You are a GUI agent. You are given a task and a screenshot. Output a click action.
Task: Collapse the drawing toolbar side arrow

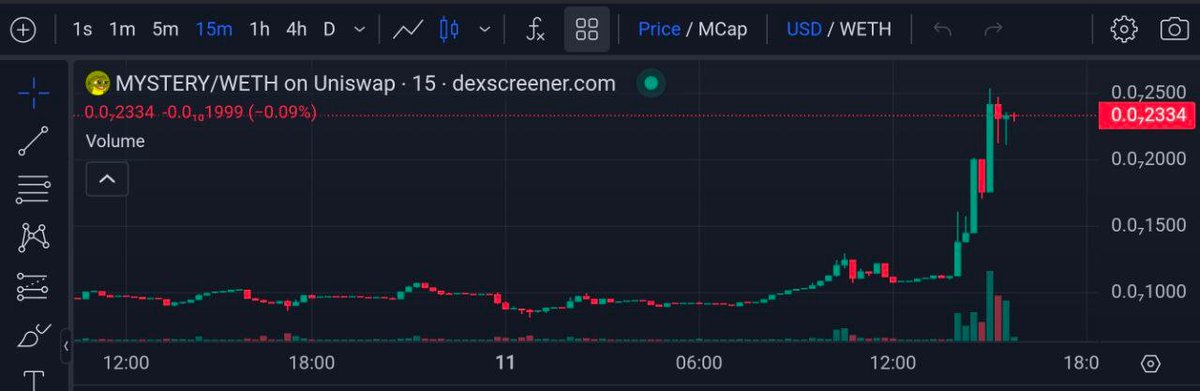(x=66, y=347)
